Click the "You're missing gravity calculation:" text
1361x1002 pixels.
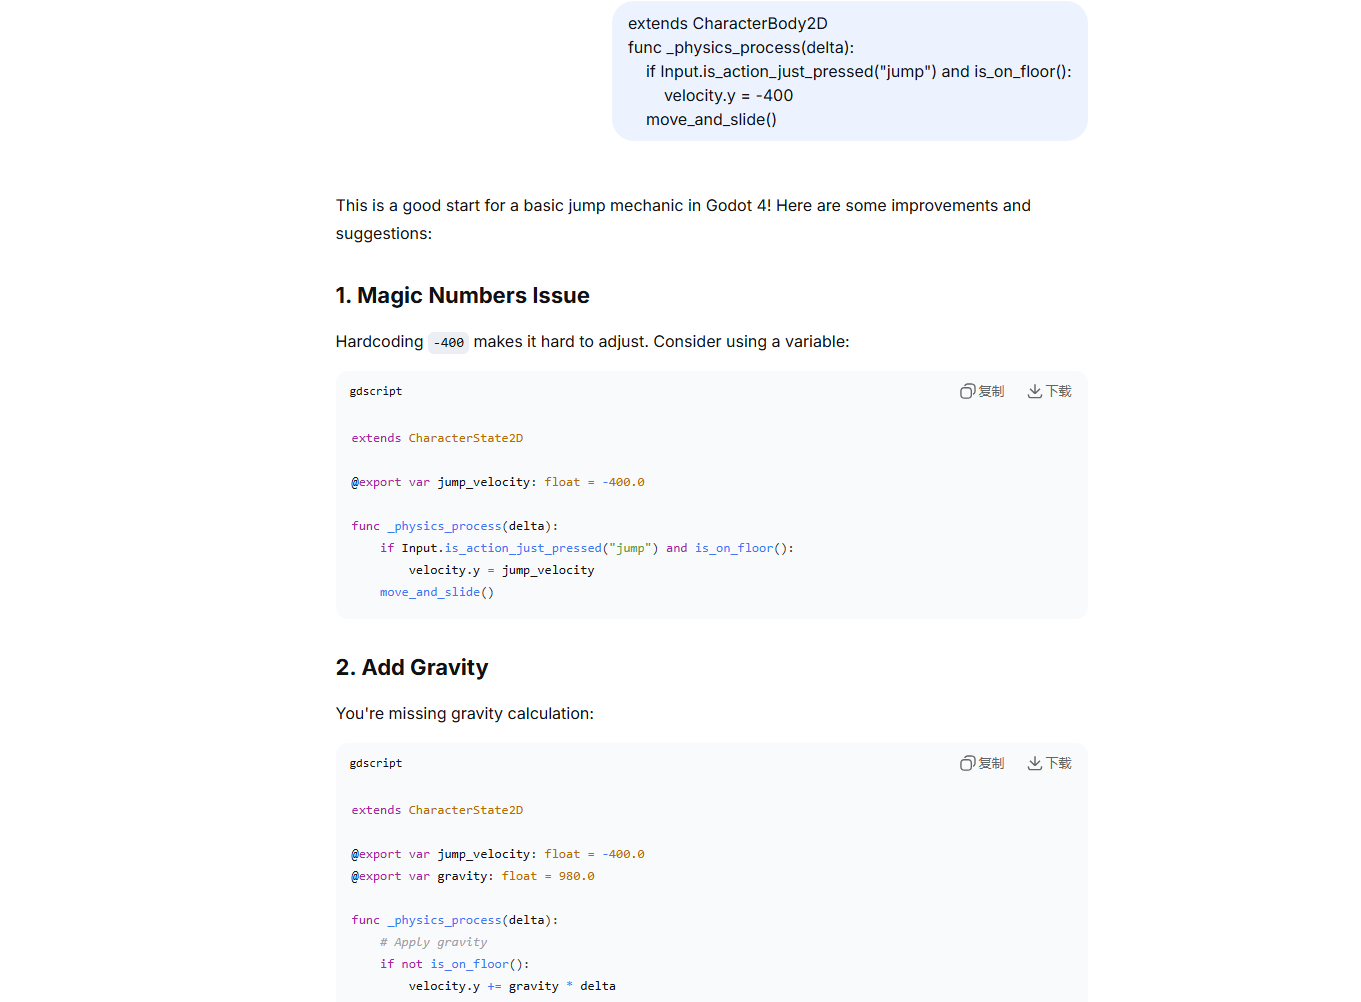click(x=465, y=714)
